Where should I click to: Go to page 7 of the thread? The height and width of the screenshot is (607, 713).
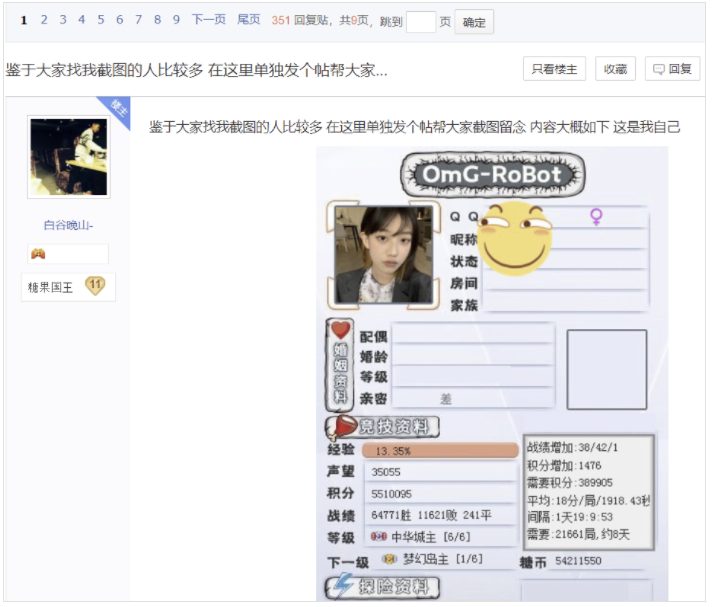tap(138, 20)
